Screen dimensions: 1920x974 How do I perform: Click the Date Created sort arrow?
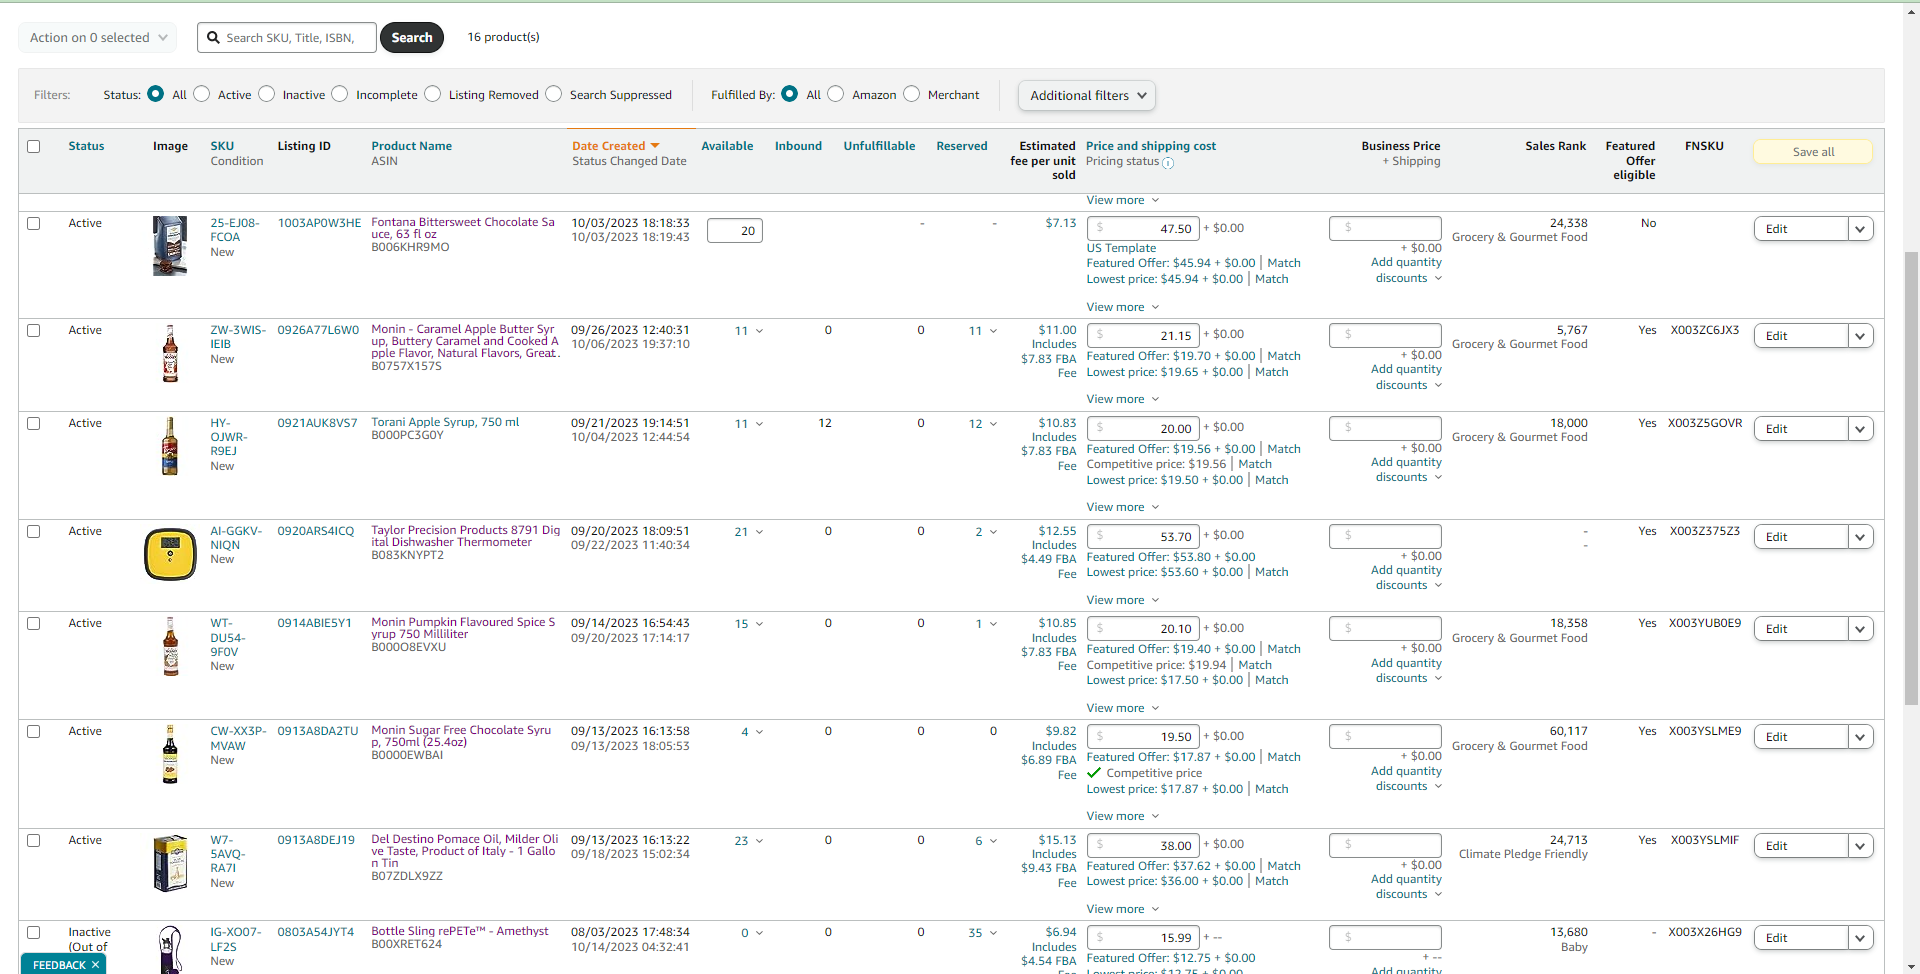(655, 146)
